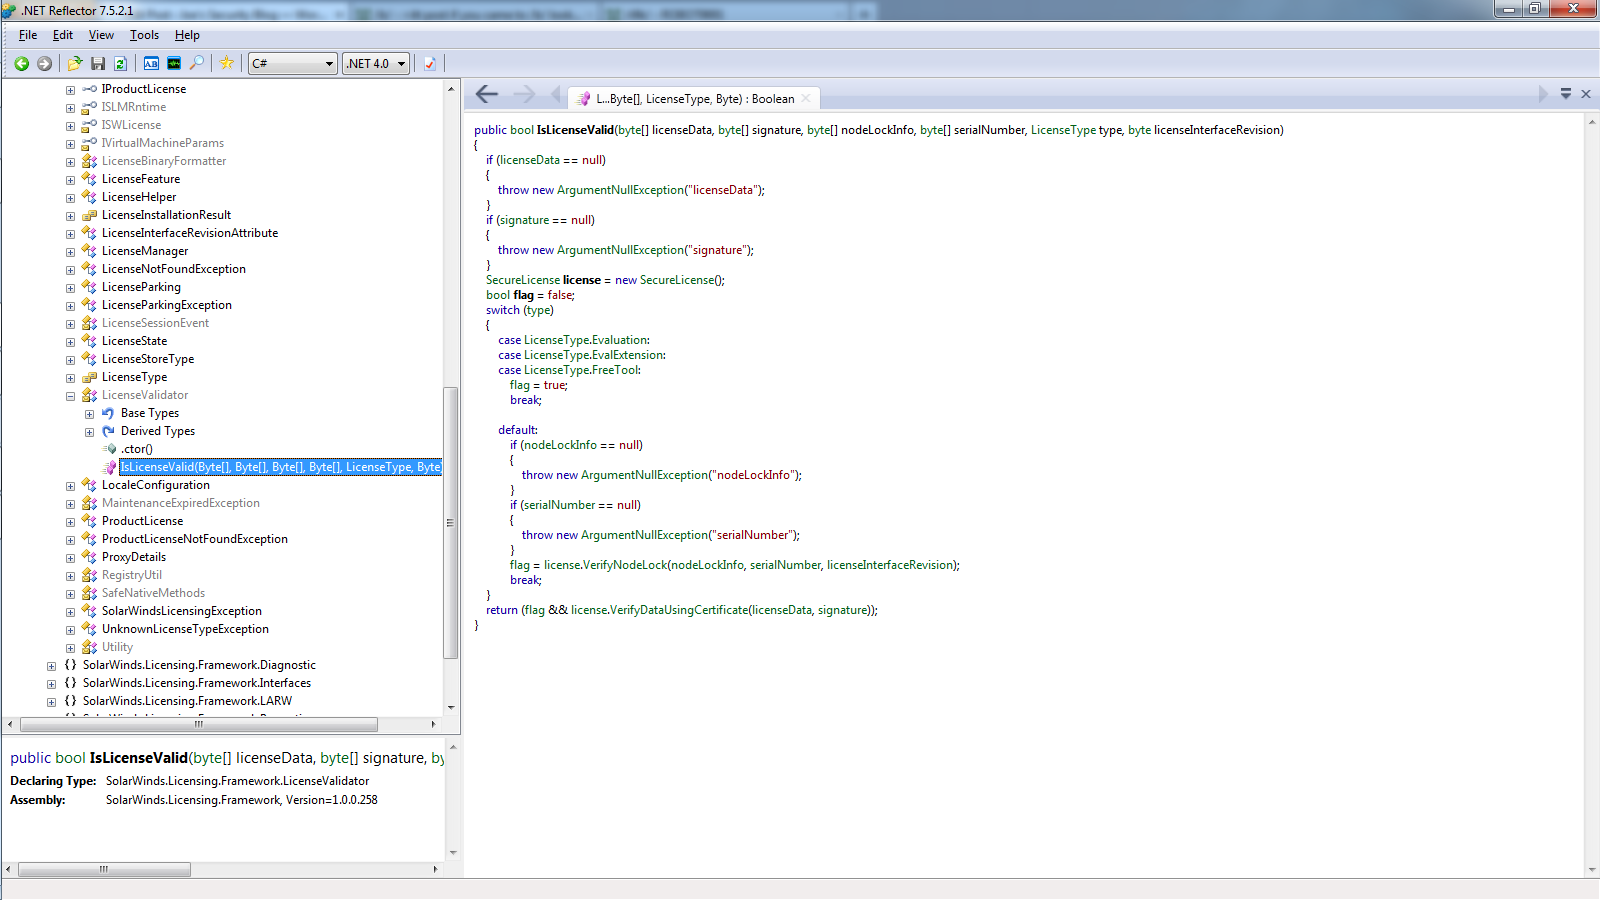Close the code pane with X
The width and height of the screenshot is (1600, 900).
click(1586, 94)
